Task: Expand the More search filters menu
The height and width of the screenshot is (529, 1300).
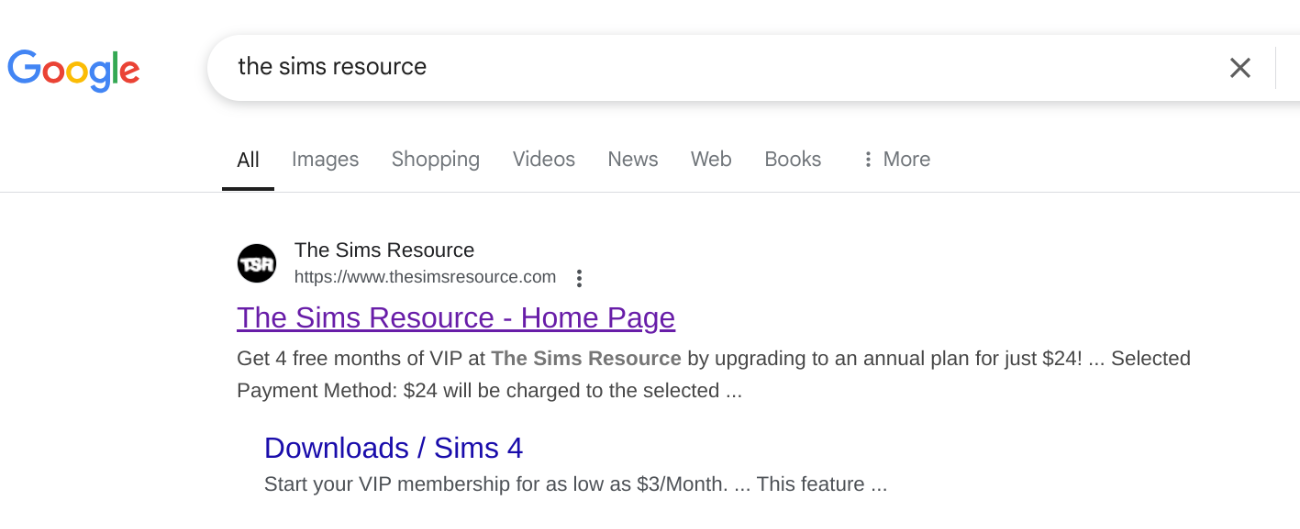Action: coord(896,159)
